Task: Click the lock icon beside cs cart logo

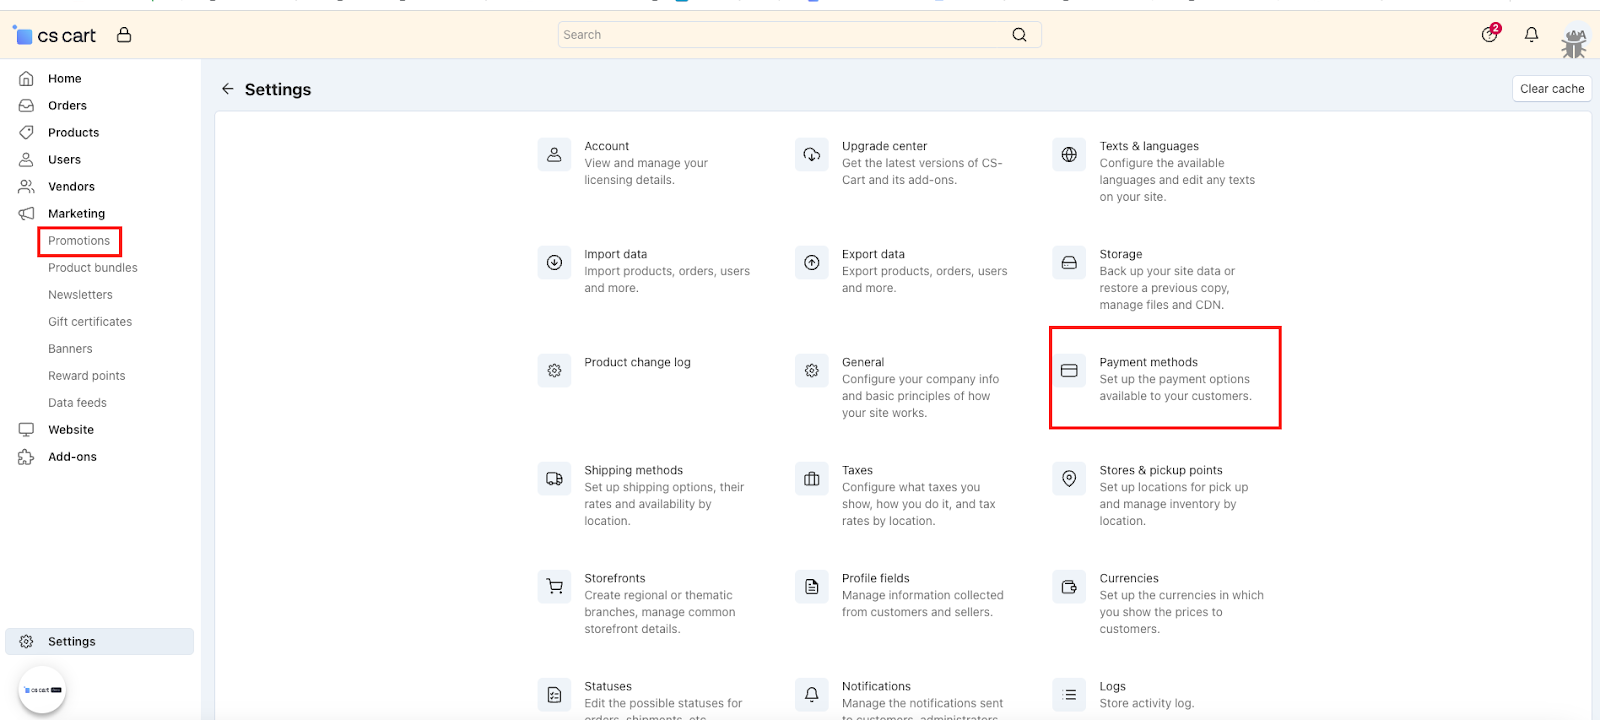Action: click(x=124, y=35)
